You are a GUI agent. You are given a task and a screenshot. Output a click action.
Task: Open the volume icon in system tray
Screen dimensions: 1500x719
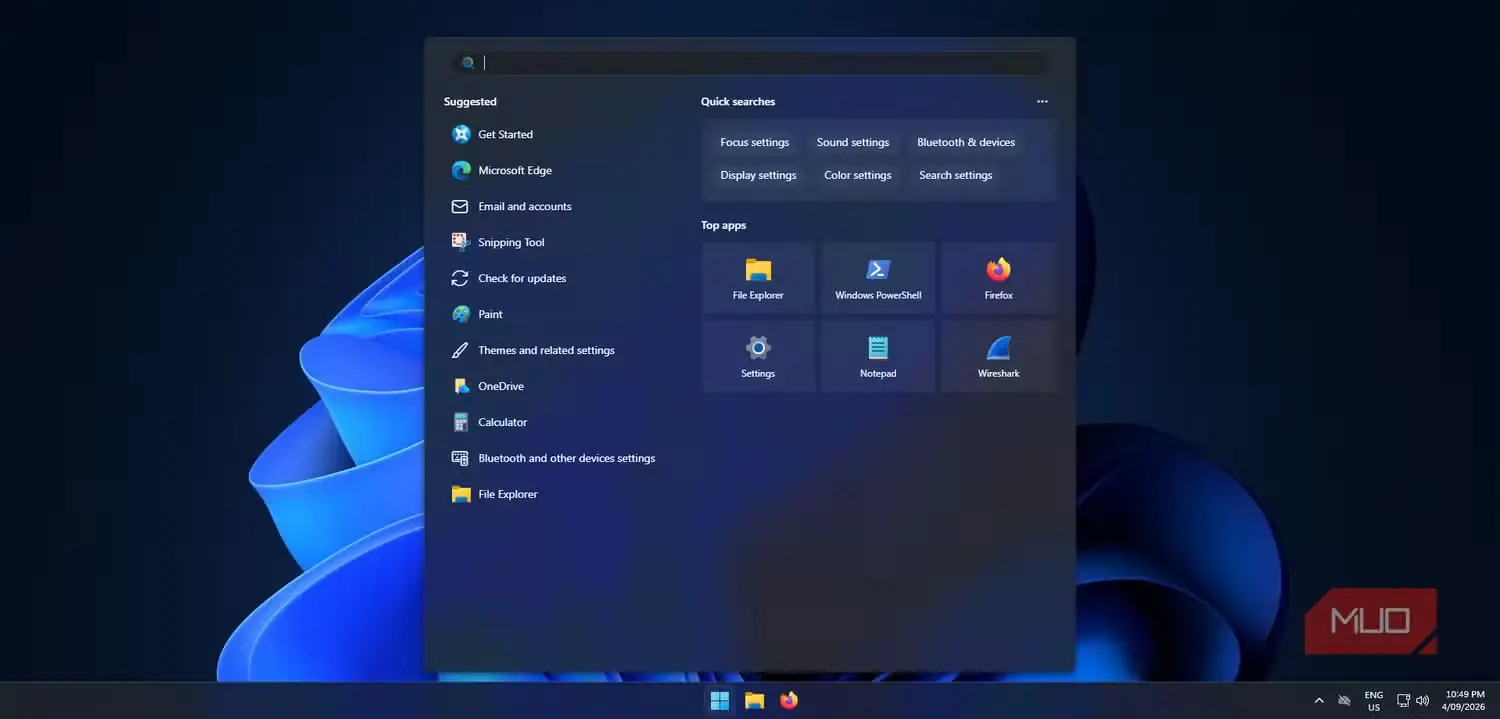[1423, 701]
